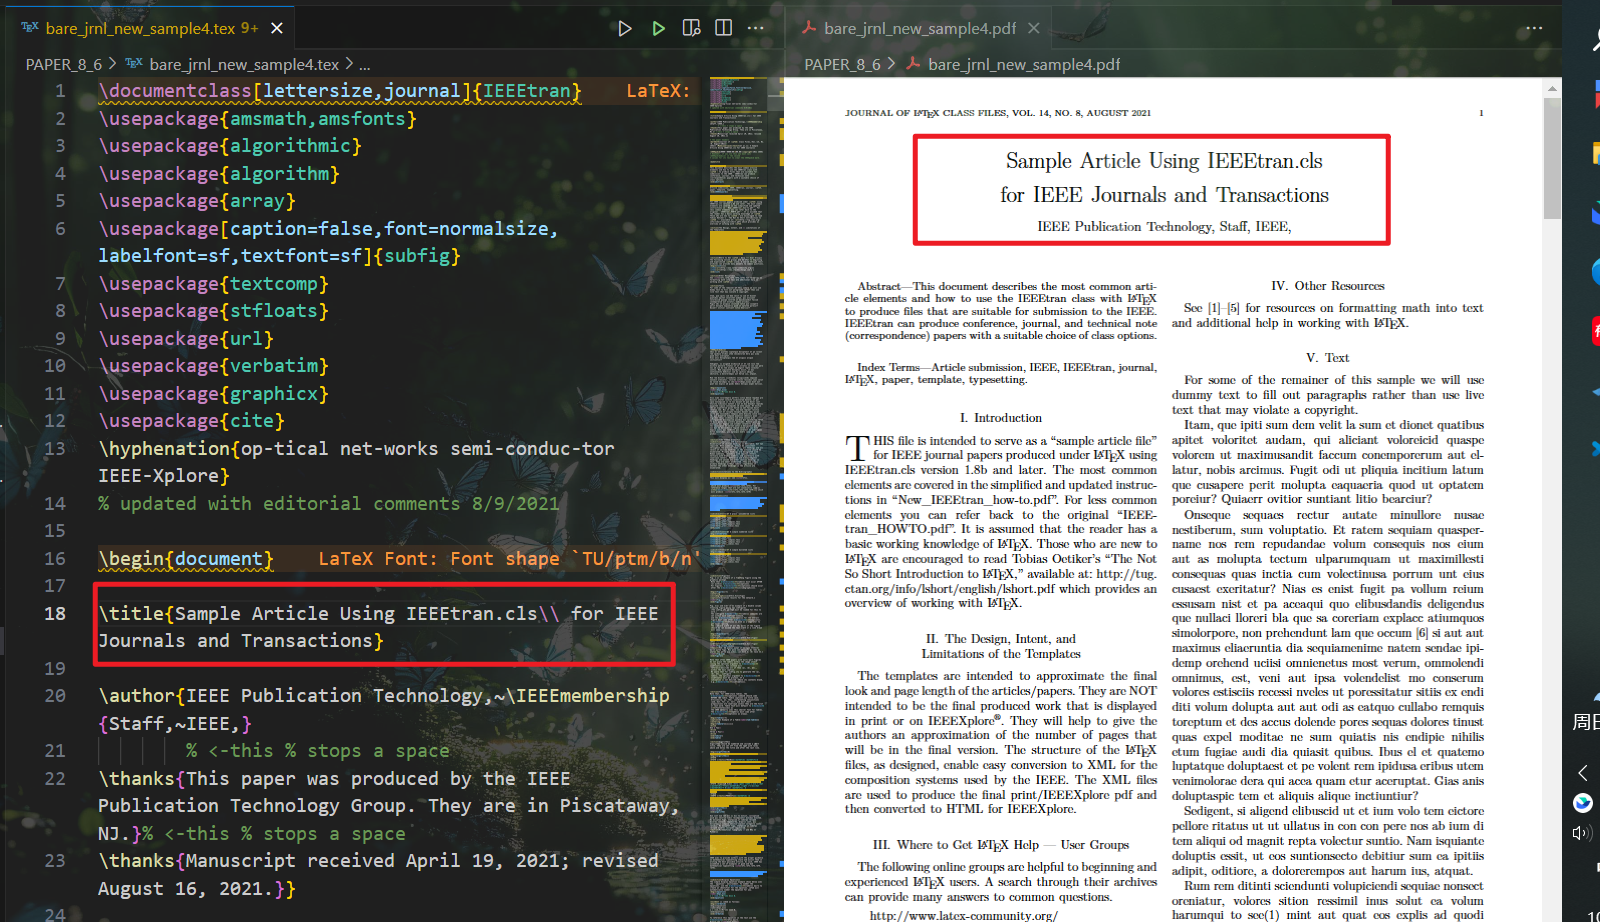Click the 'LaTeX Font: Font shape' warning text
1600x922 pixels.
pos(507,559)
